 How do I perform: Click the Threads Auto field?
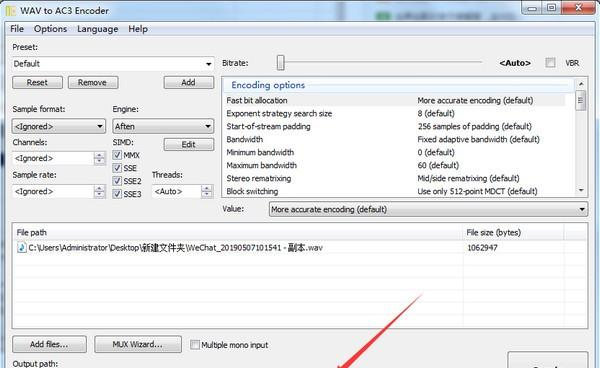coord(176,192)
